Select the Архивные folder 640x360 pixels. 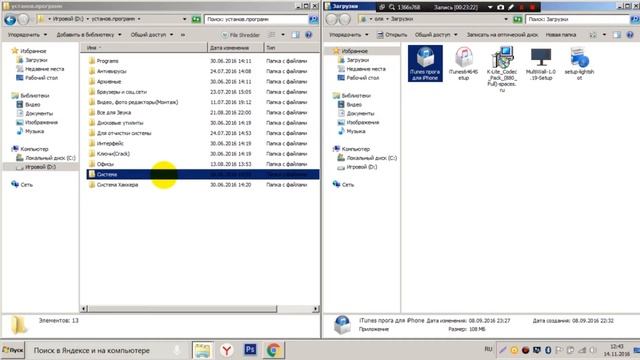click(x=109, y=82)
